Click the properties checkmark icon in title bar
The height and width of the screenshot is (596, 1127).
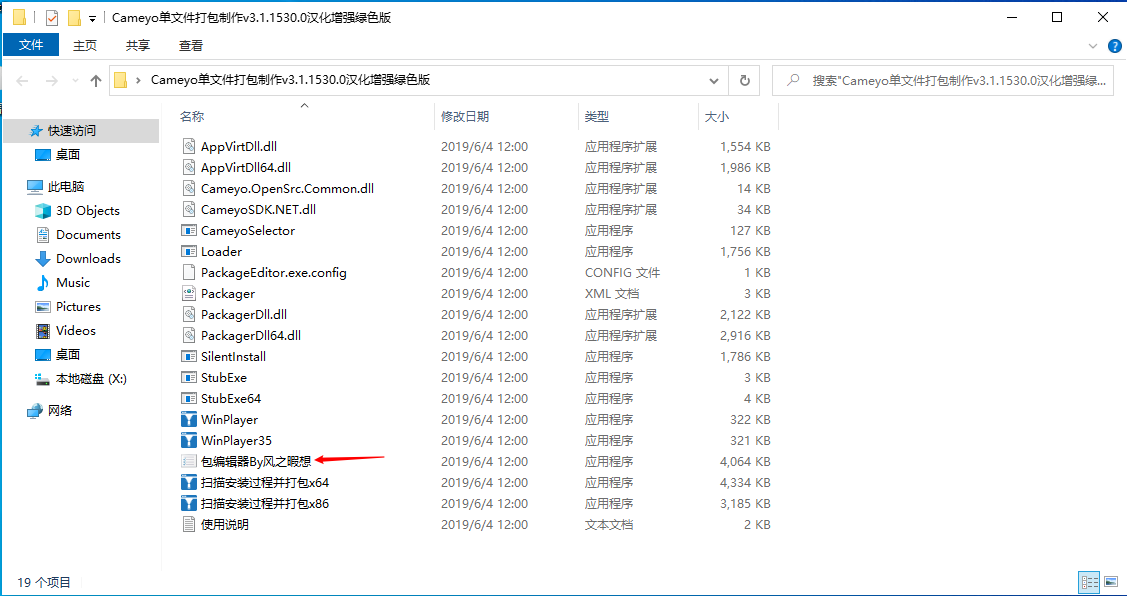pyautogui.click(x=52, y=18)
